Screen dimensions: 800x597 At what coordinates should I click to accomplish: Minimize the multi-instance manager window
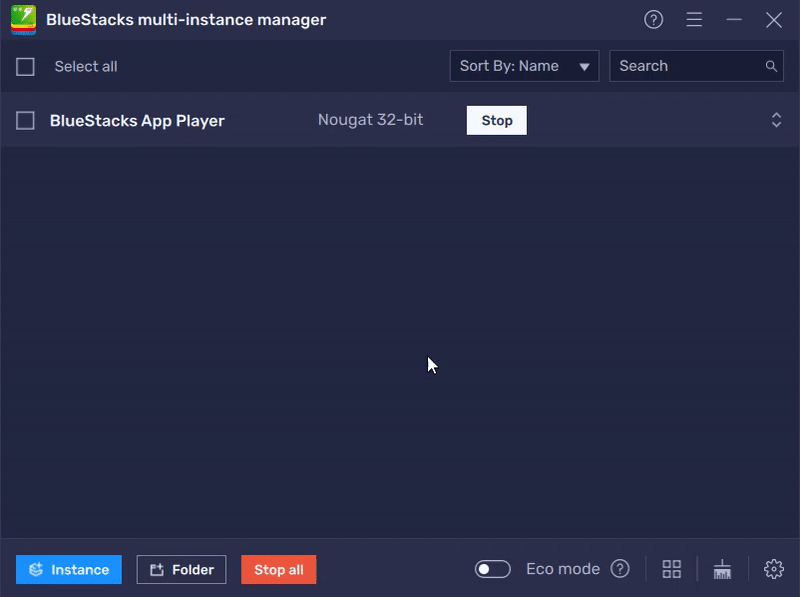(x=734, y=20)
